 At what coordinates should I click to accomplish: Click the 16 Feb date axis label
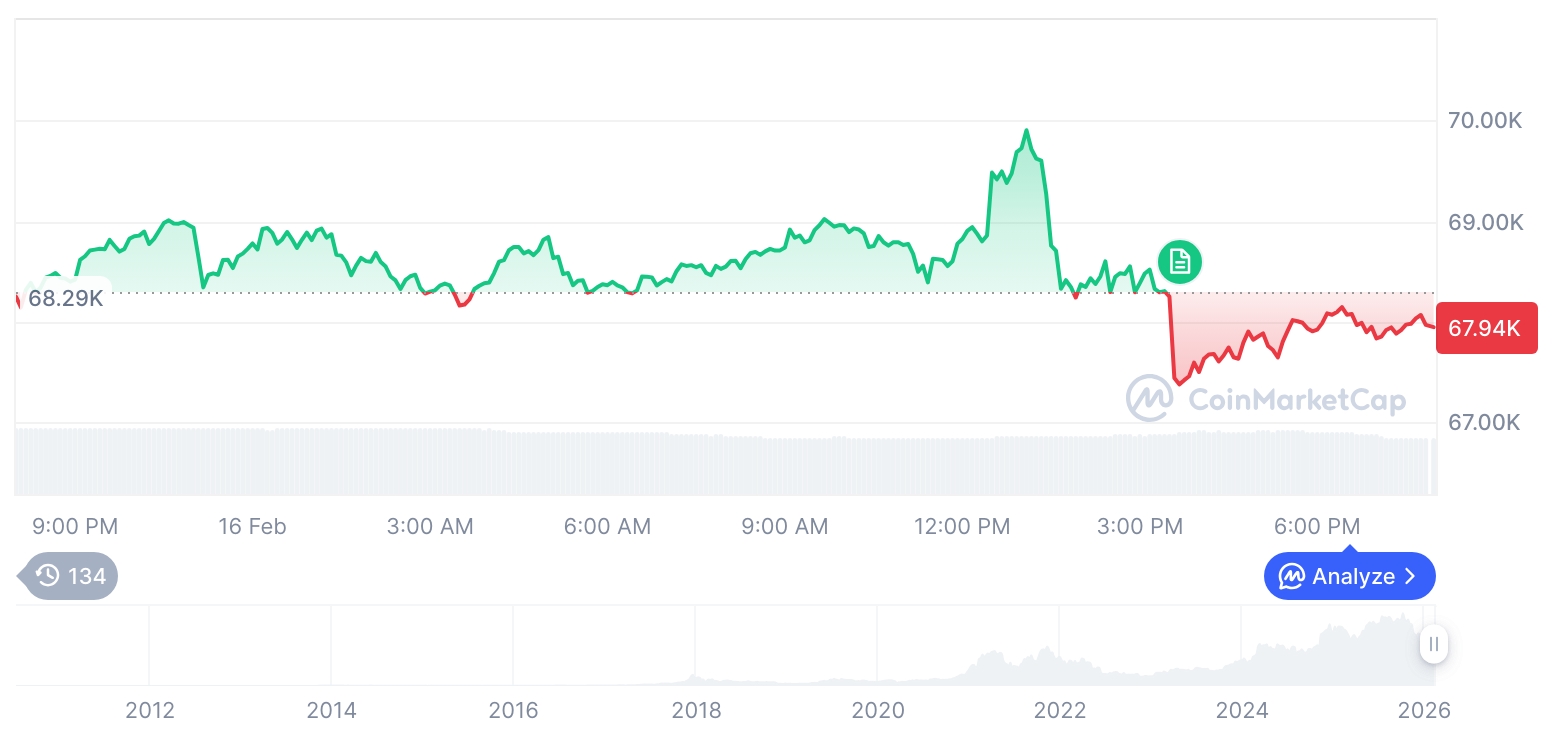click(252, 526)
